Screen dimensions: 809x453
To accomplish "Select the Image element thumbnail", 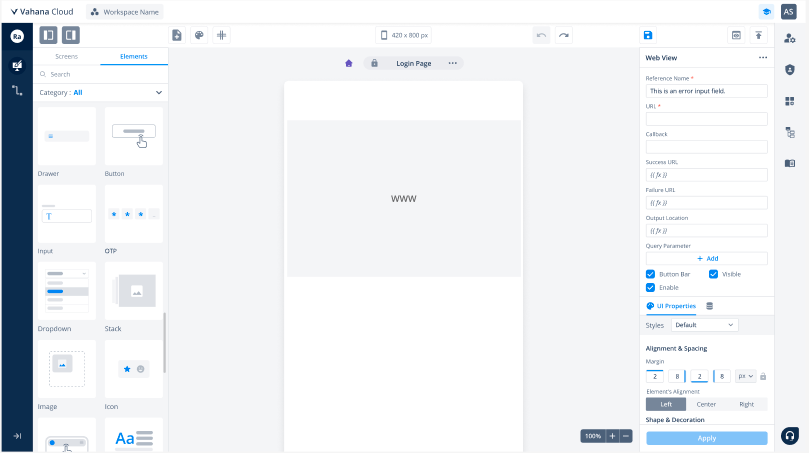I will click(x=67, y=369).
